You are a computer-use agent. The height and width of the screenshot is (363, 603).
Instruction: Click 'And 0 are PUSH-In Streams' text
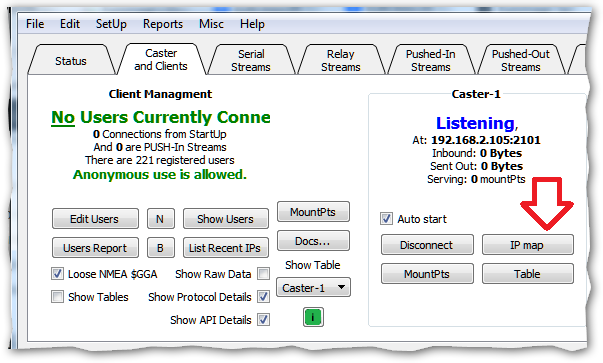160,147
